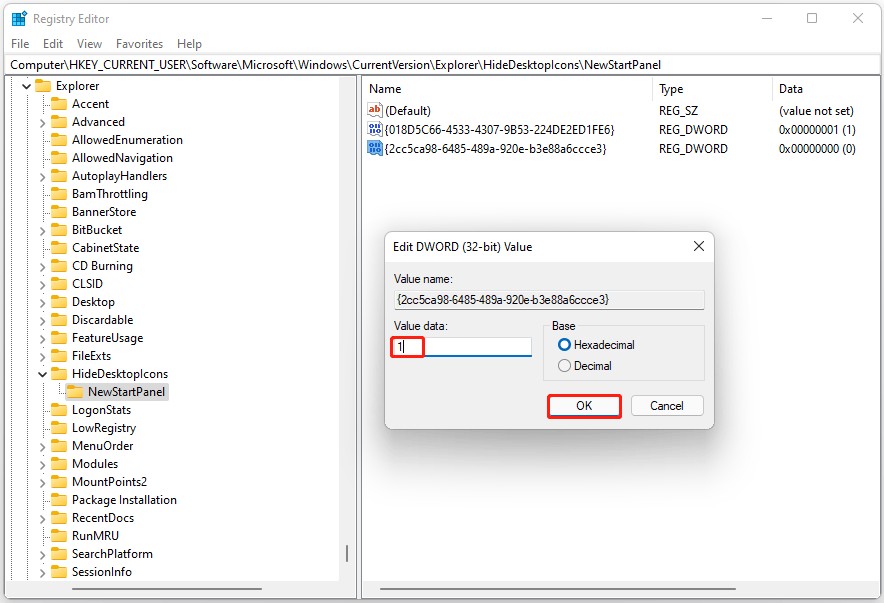Click the 0x00000001 (1) data cell
Viewport: 884px width, 603px height.
tap(817, 130)
